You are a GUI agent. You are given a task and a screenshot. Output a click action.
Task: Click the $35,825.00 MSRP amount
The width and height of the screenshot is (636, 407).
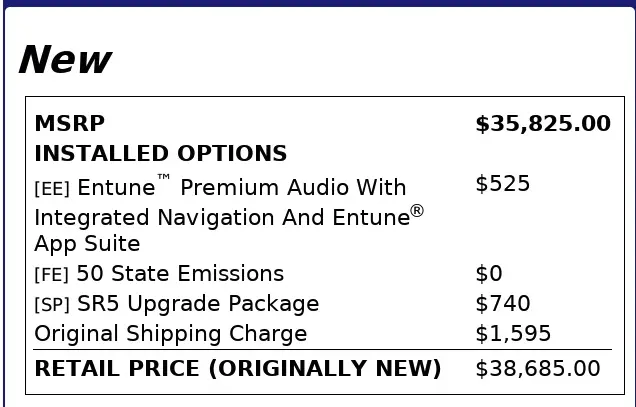[x=542, y=124]
